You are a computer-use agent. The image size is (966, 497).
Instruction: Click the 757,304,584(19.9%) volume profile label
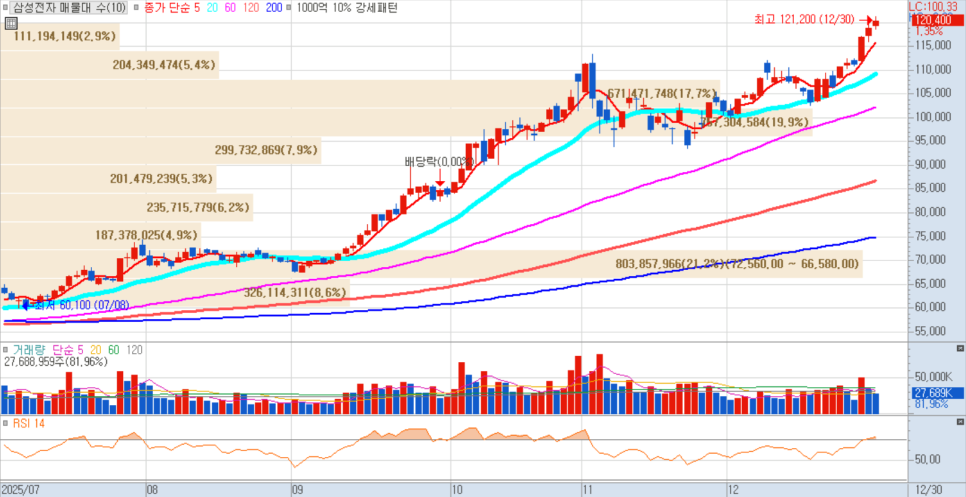point(755,122)
